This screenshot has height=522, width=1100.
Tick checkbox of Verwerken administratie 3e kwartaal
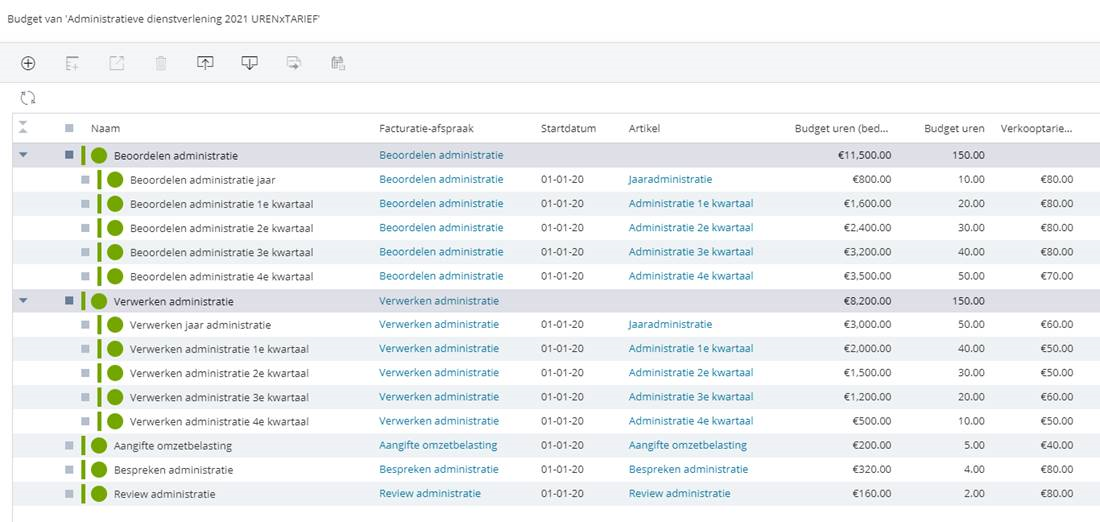pyautogui.click(x=85, y=397)
